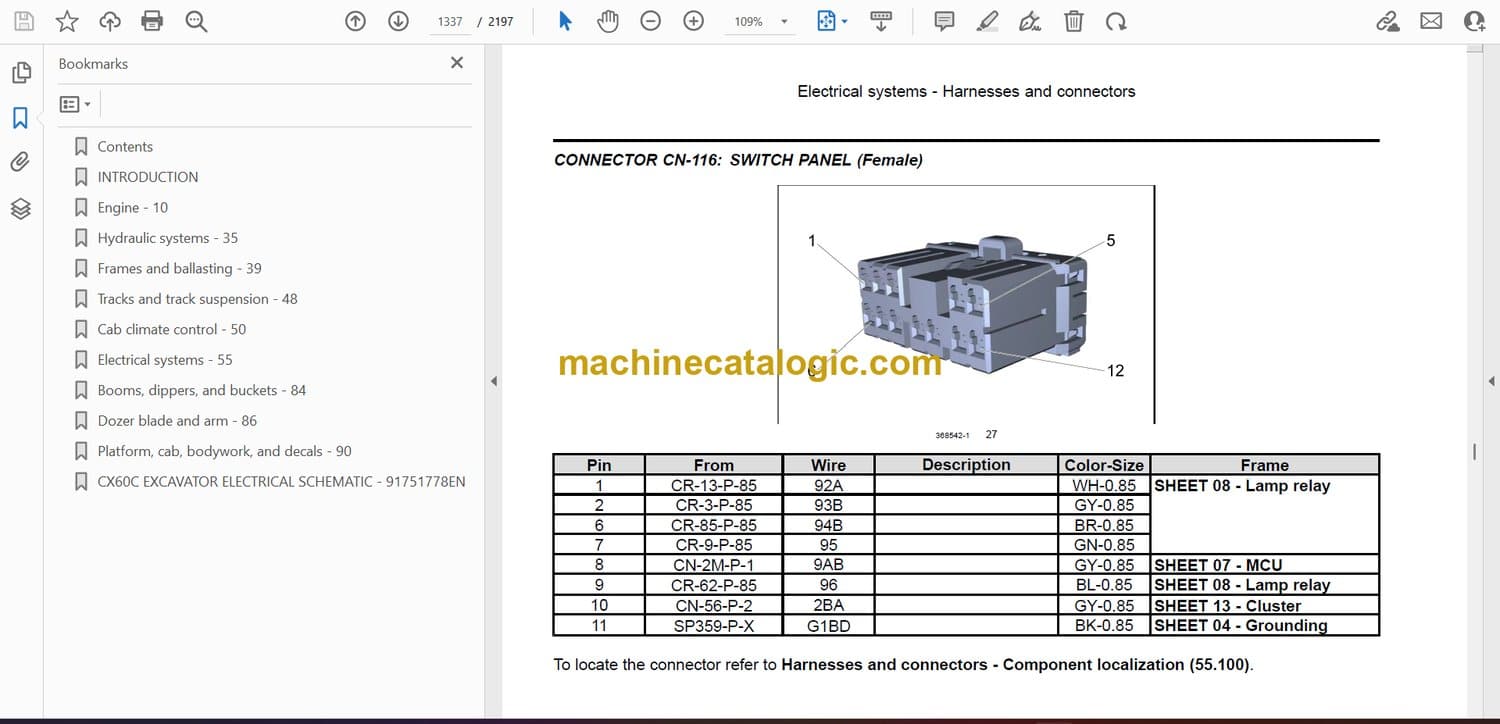Open the Hydraulic systems - 35 bookmark
Viewport: 1500px width, 724px height.
(167, 238)
